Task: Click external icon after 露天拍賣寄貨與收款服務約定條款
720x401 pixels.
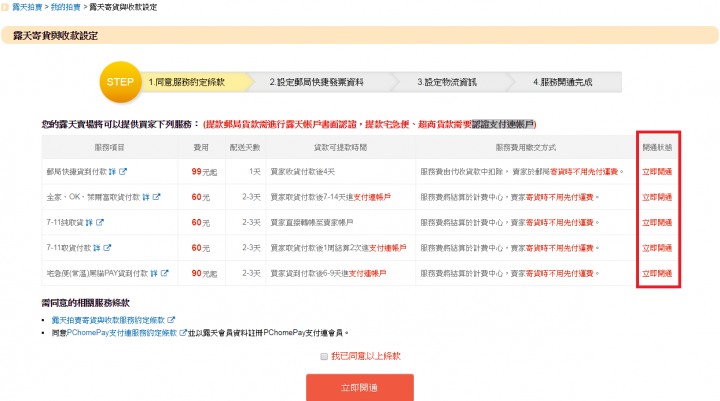Action: pyautogui.click(x=171, y=320)
